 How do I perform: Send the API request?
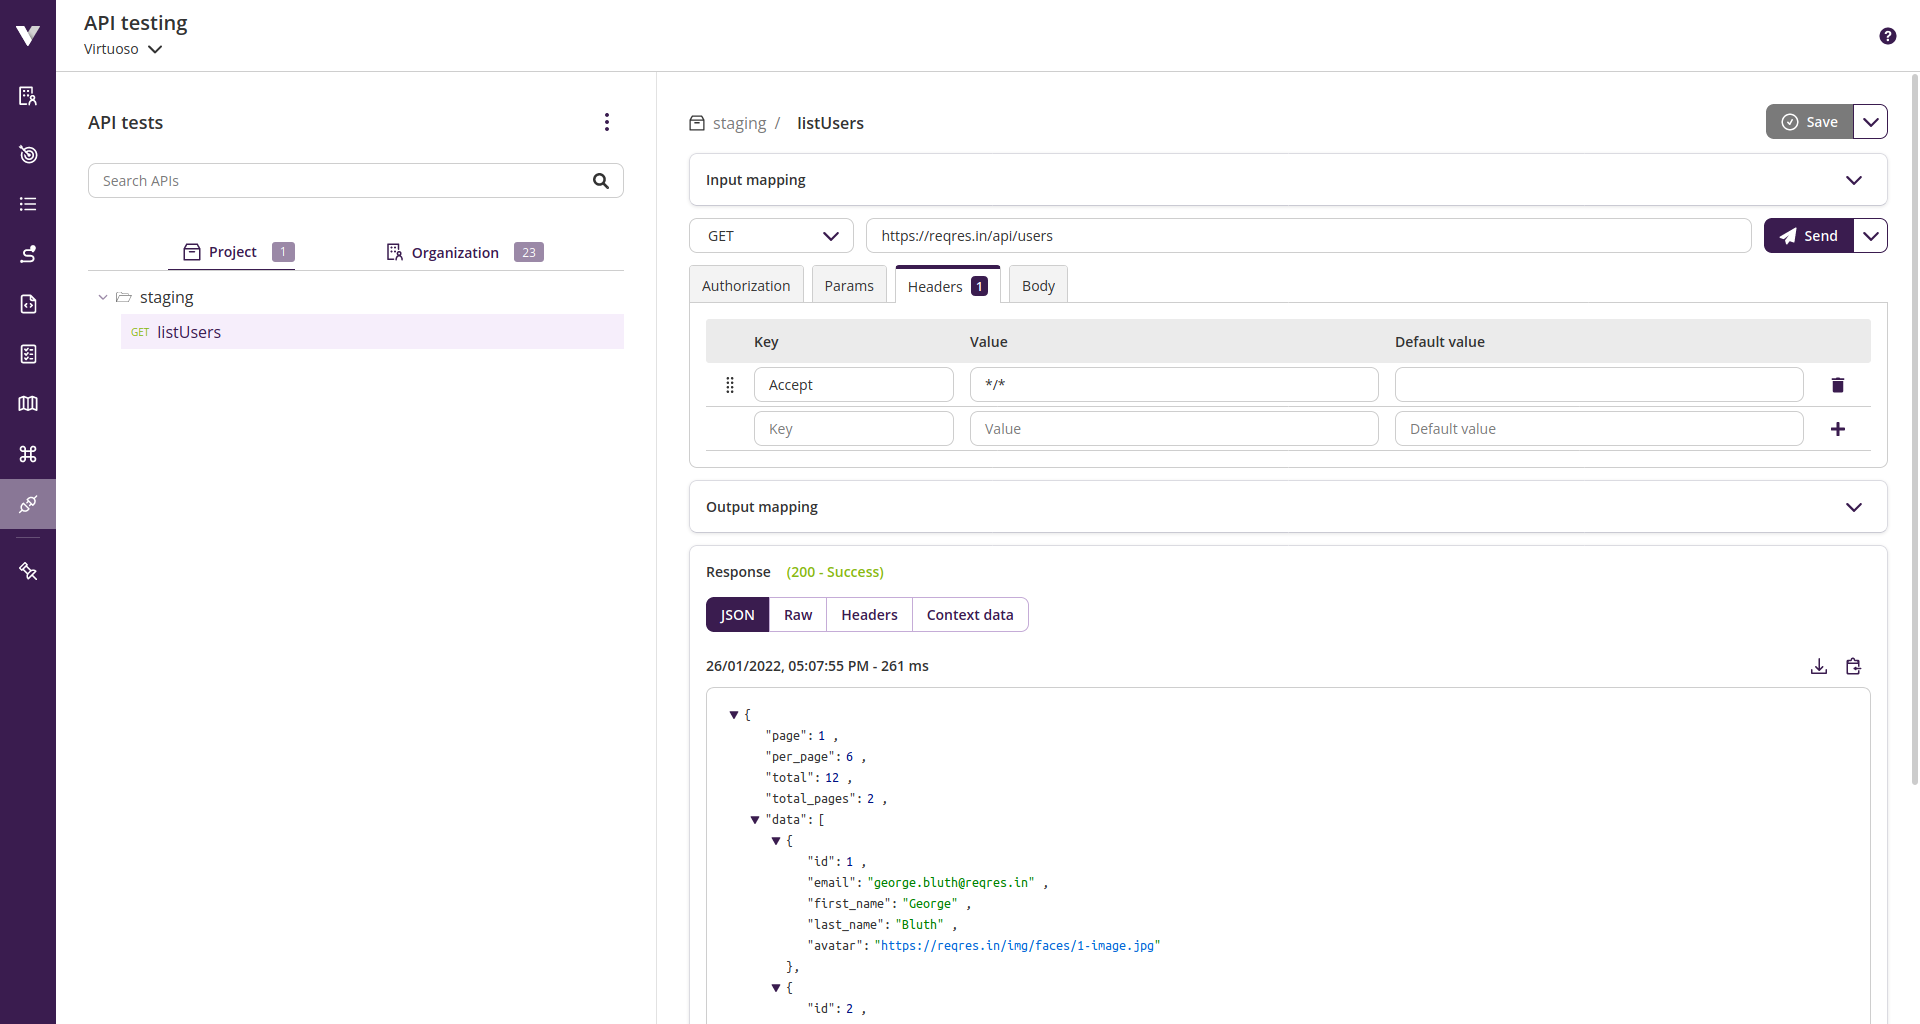1809,235
